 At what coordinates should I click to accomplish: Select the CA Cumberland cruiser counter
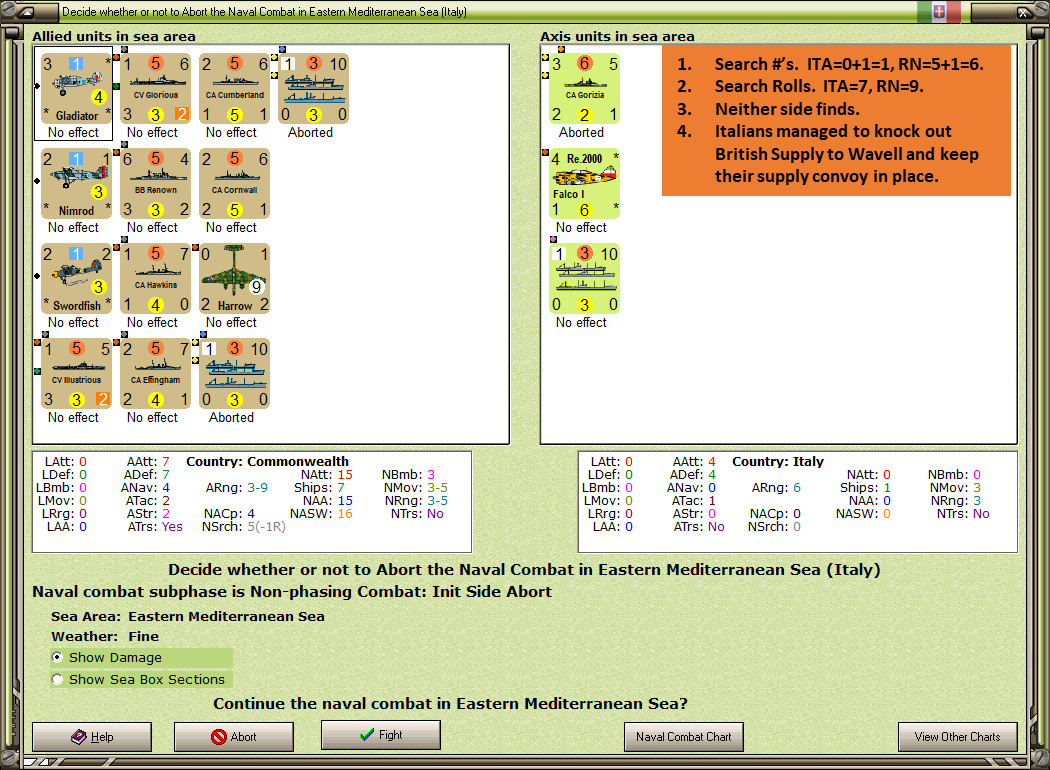[x=234, y=88]
